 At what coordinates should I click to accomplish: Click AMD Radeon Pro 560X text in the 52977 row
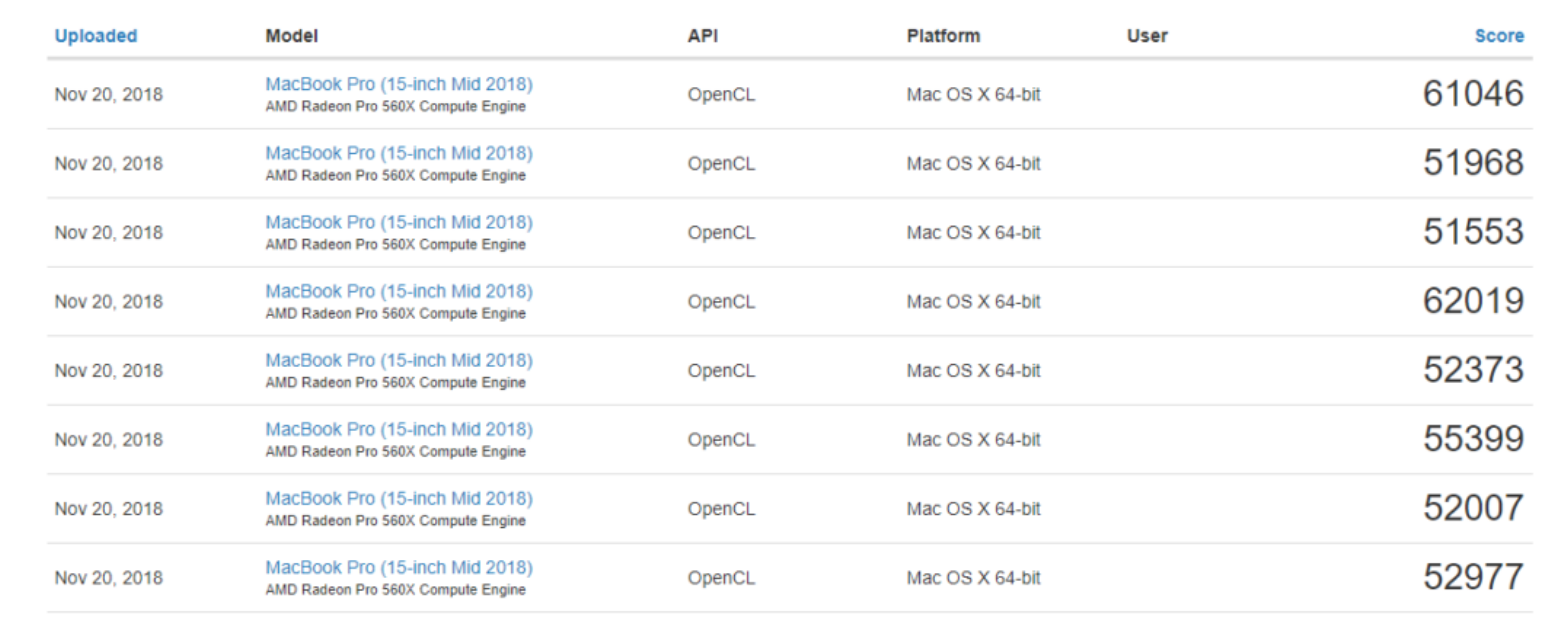pos(395,590)
